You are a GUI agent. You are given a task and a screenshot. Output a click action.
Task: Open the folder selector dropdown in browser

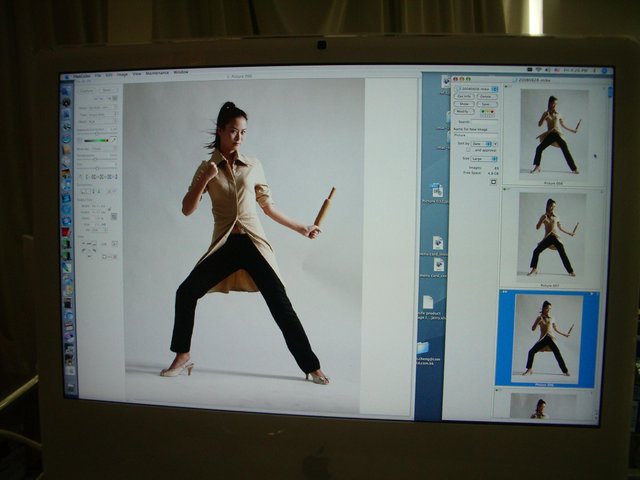pyautogui.click(x=475, y=88)
